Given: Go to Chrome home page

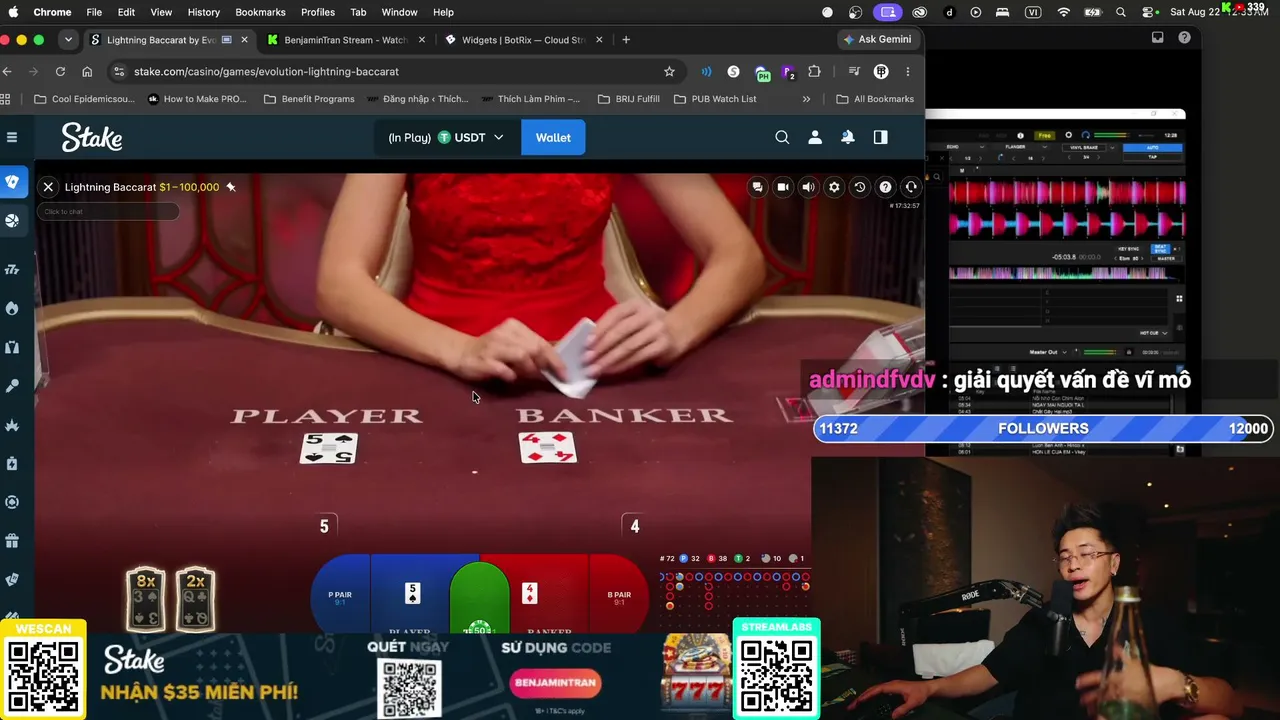Looking at the screenshot, I should tap(87, 72).
